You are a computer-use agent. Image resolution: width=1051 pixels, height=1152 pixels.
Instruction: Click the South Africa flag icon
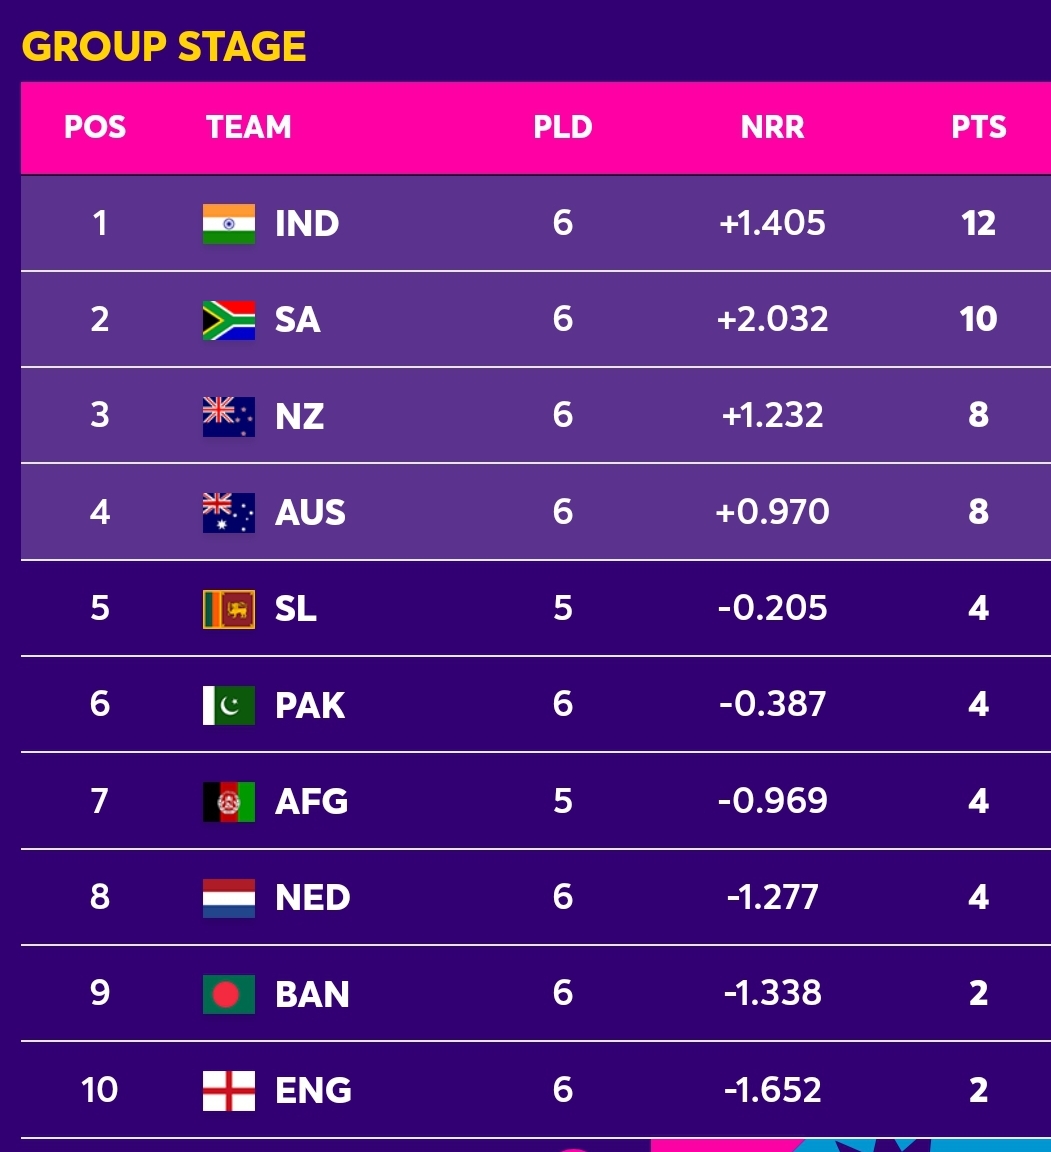click(228, 320)
